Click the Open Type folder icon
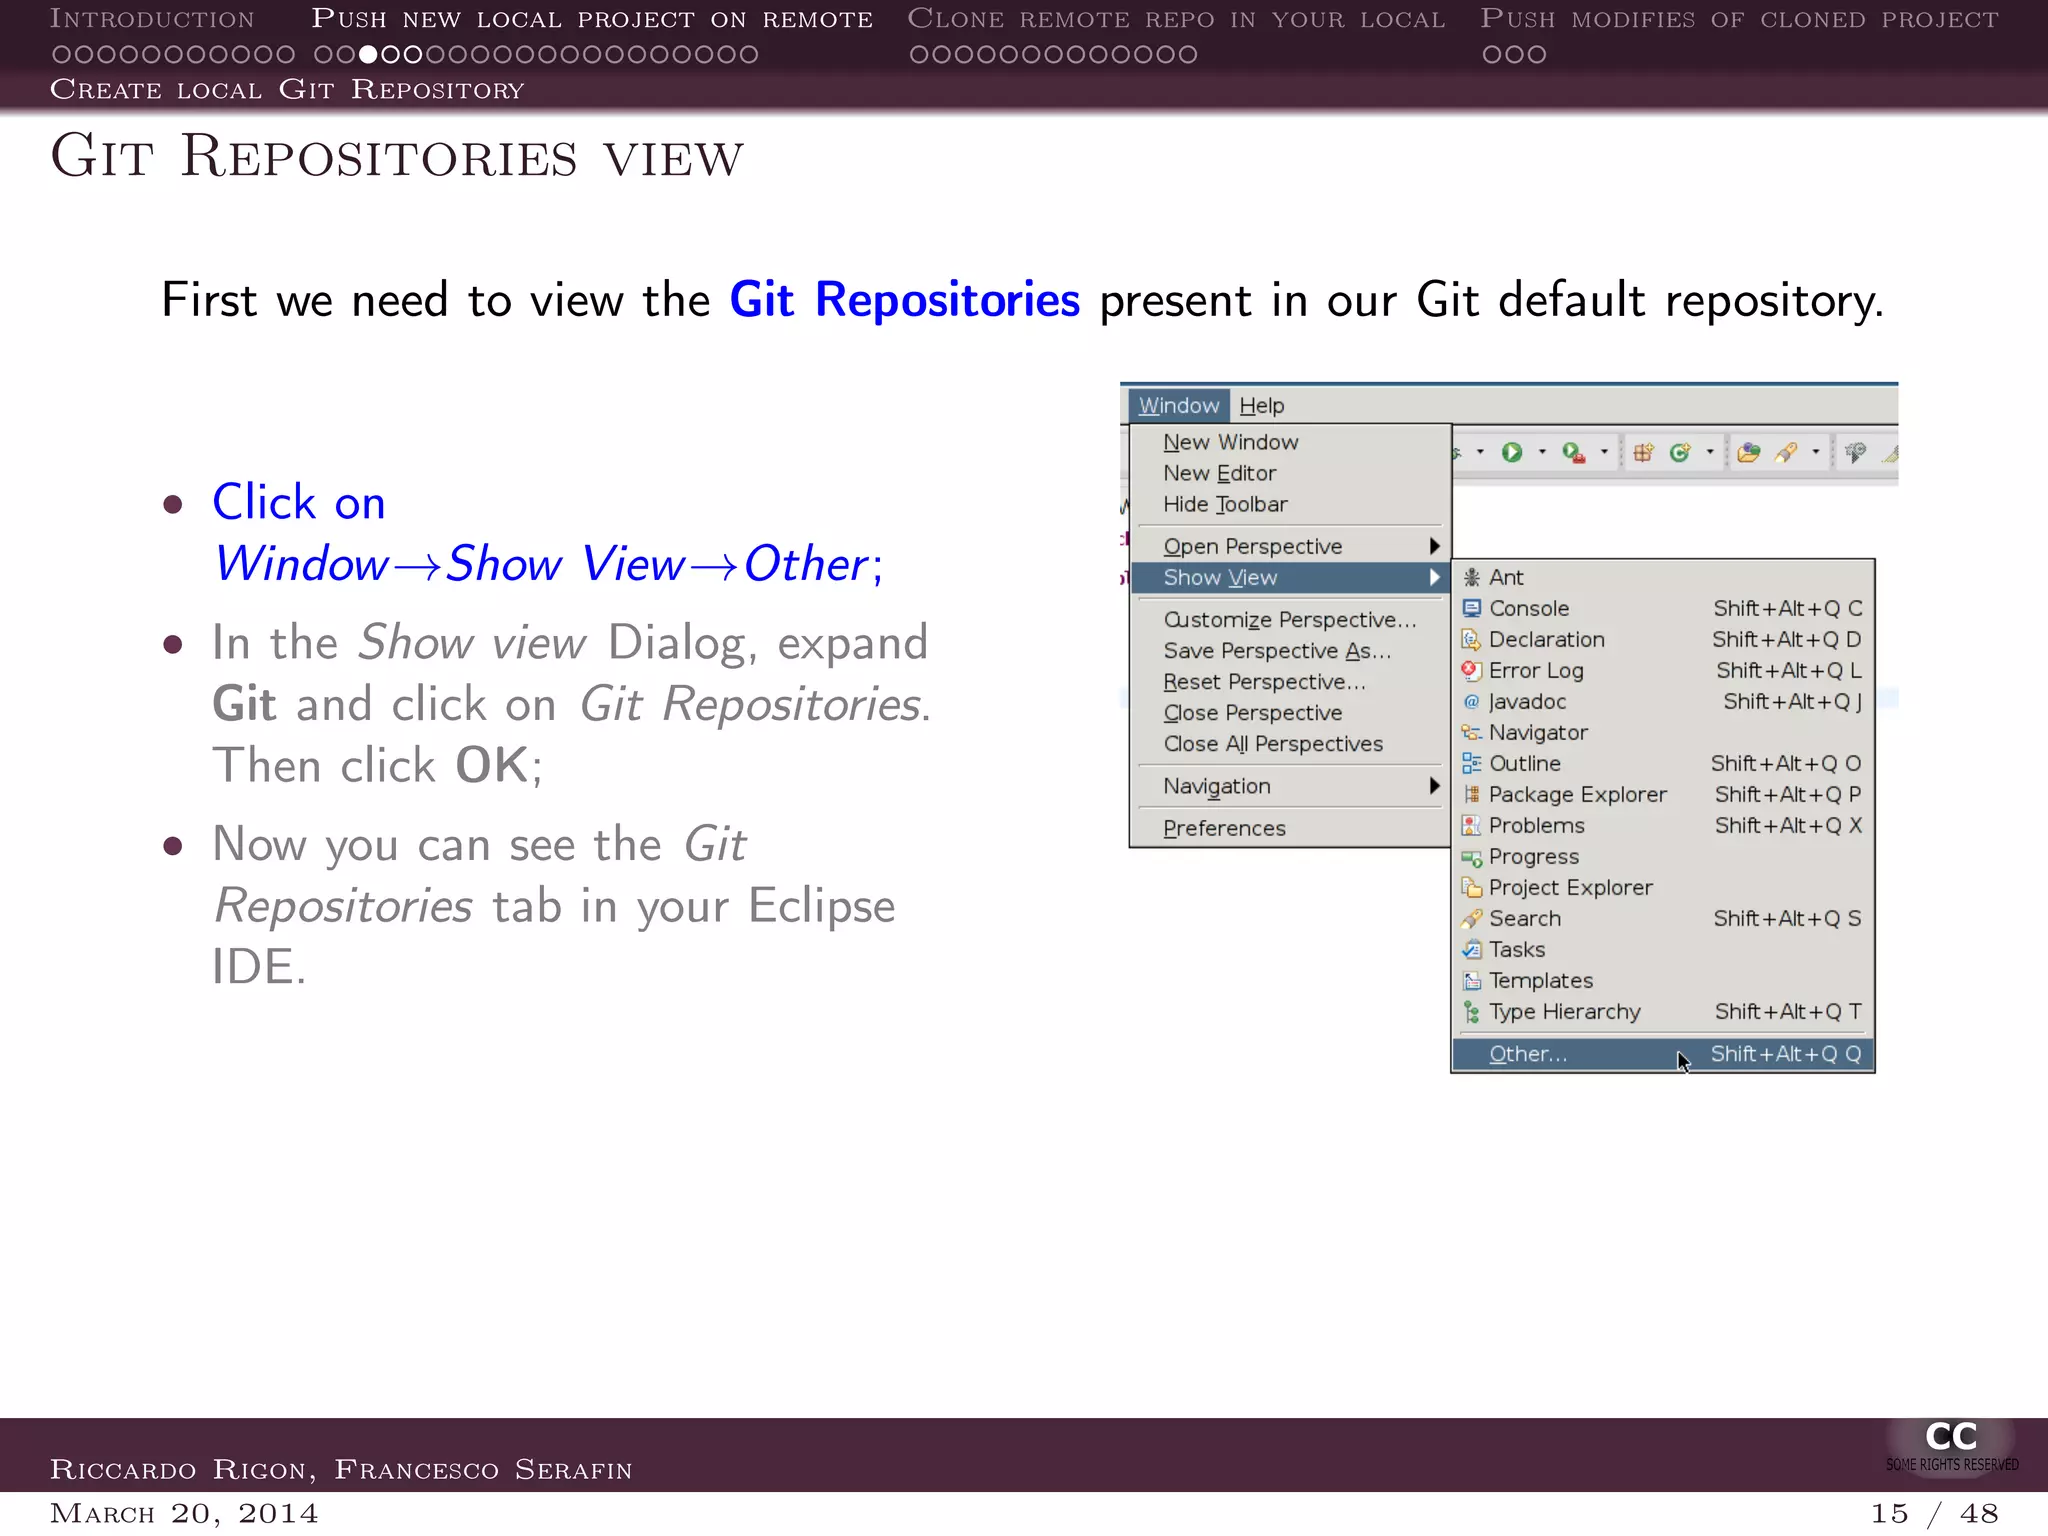Viewport: 2048px width, 1536px height. pos(1748,453)
